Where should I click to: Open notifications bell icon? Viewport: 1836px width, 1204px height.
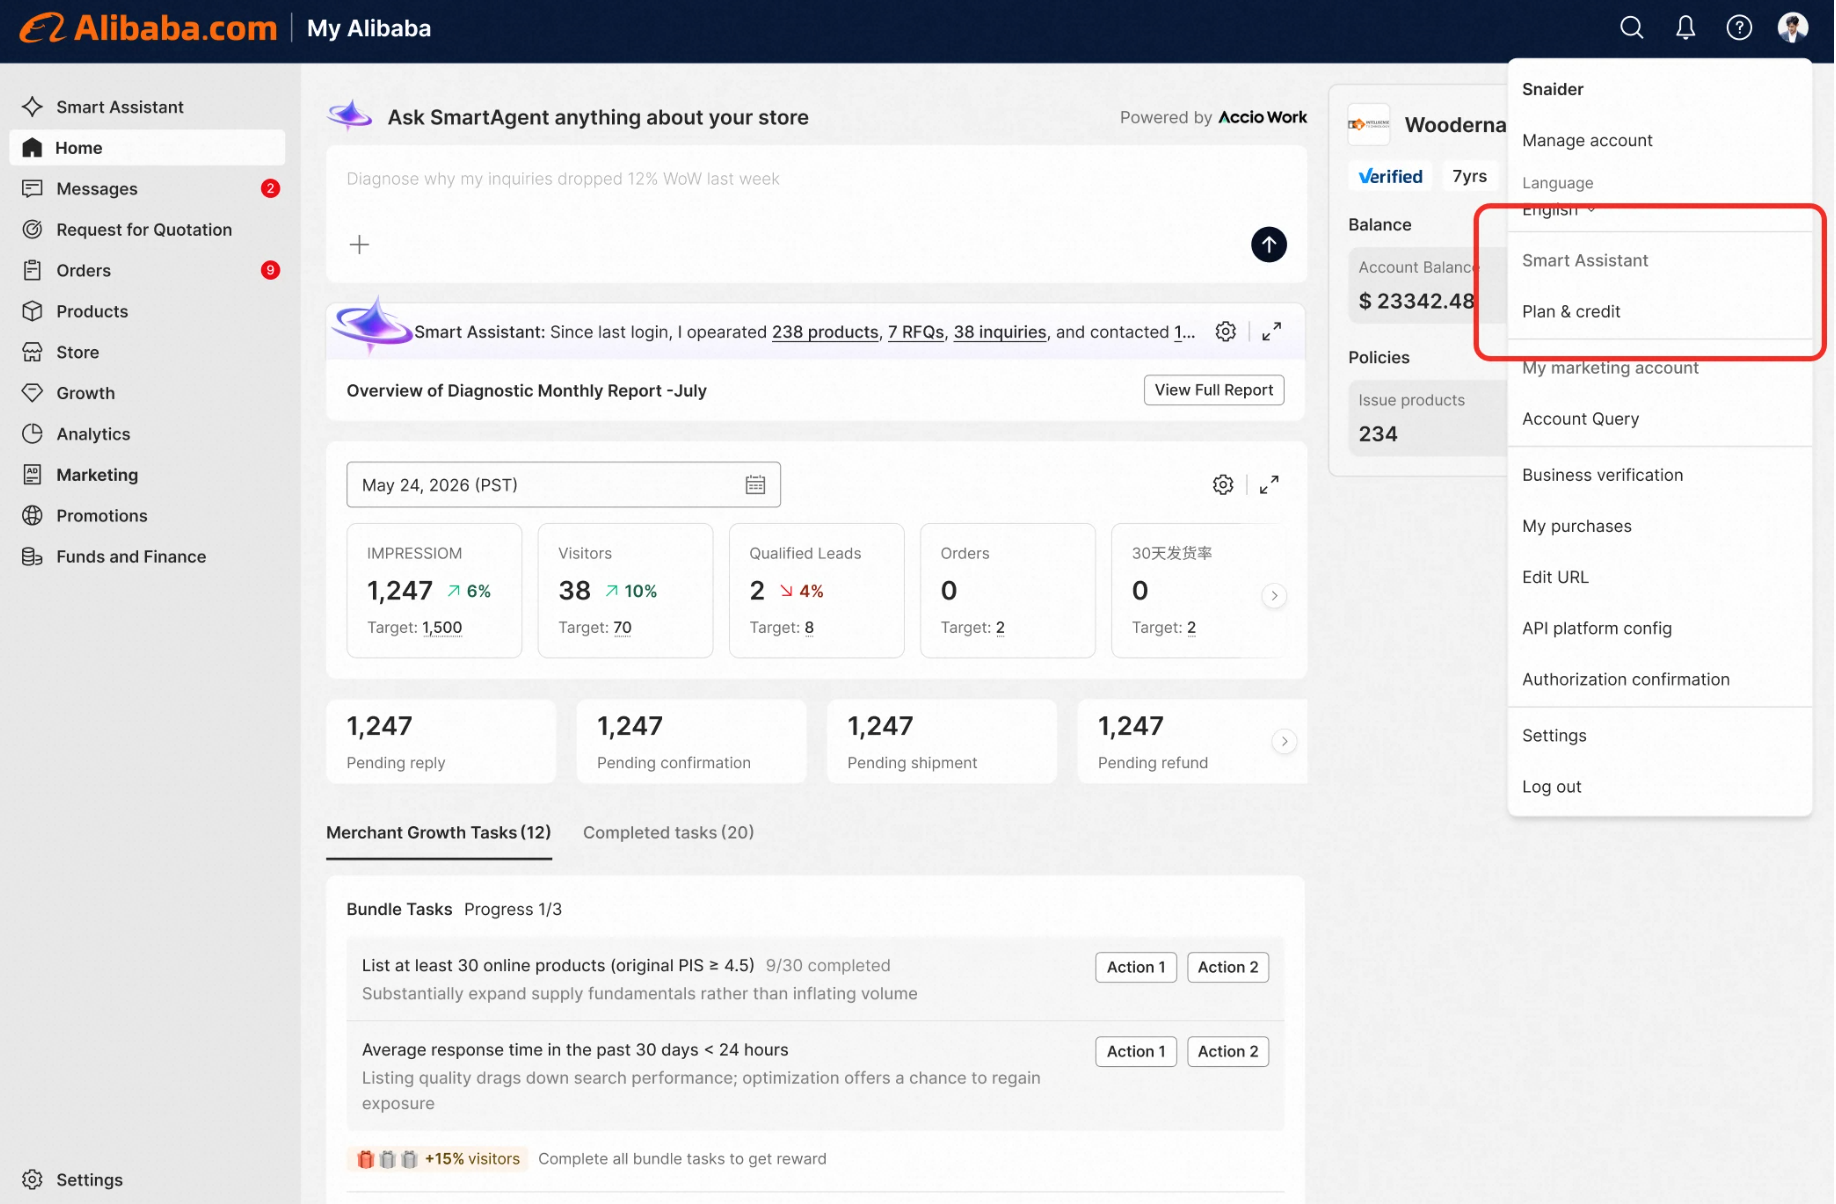pyautogui.click(x=1686, y=28)
